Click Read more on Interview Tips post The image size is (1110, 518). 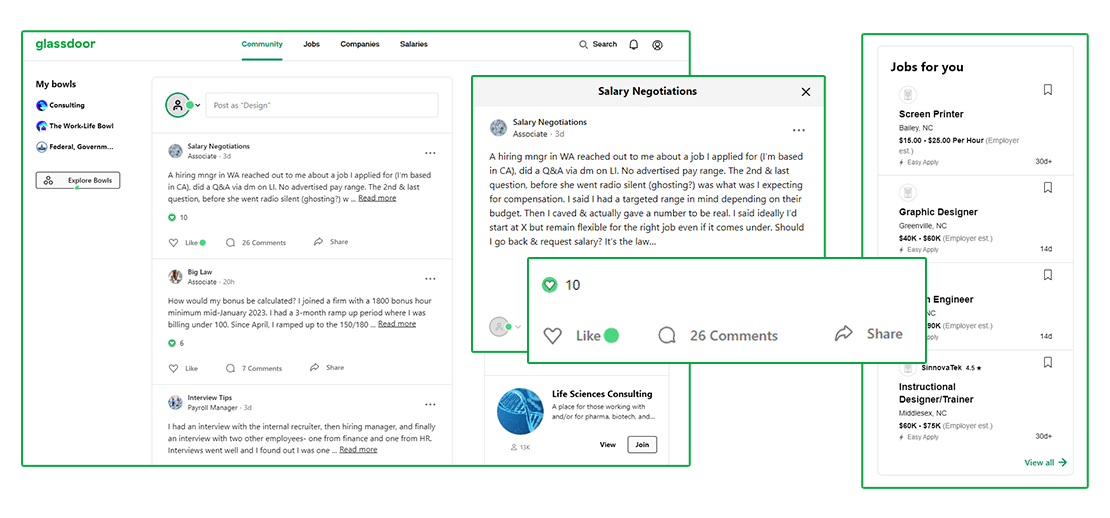[x=358, y=450]
